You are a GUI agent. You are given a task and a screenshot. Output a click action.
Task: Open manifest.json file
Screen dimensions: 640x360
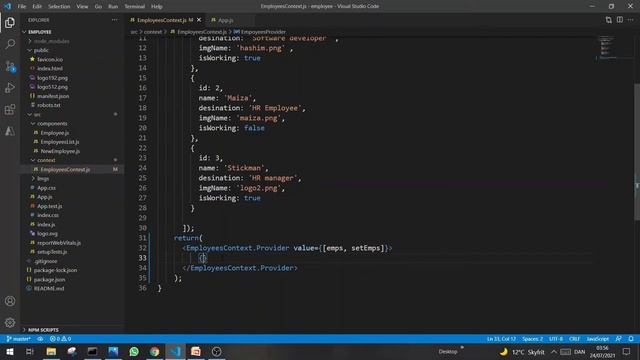click(53, 96)
